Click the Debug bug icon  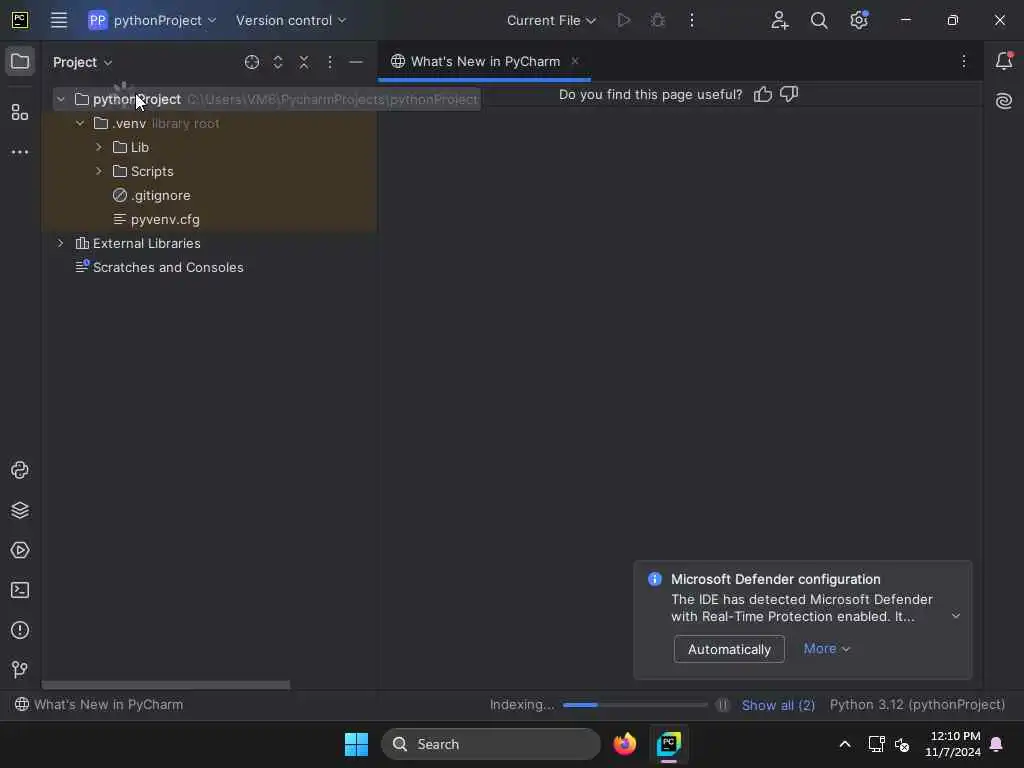(x=658, y=20)
